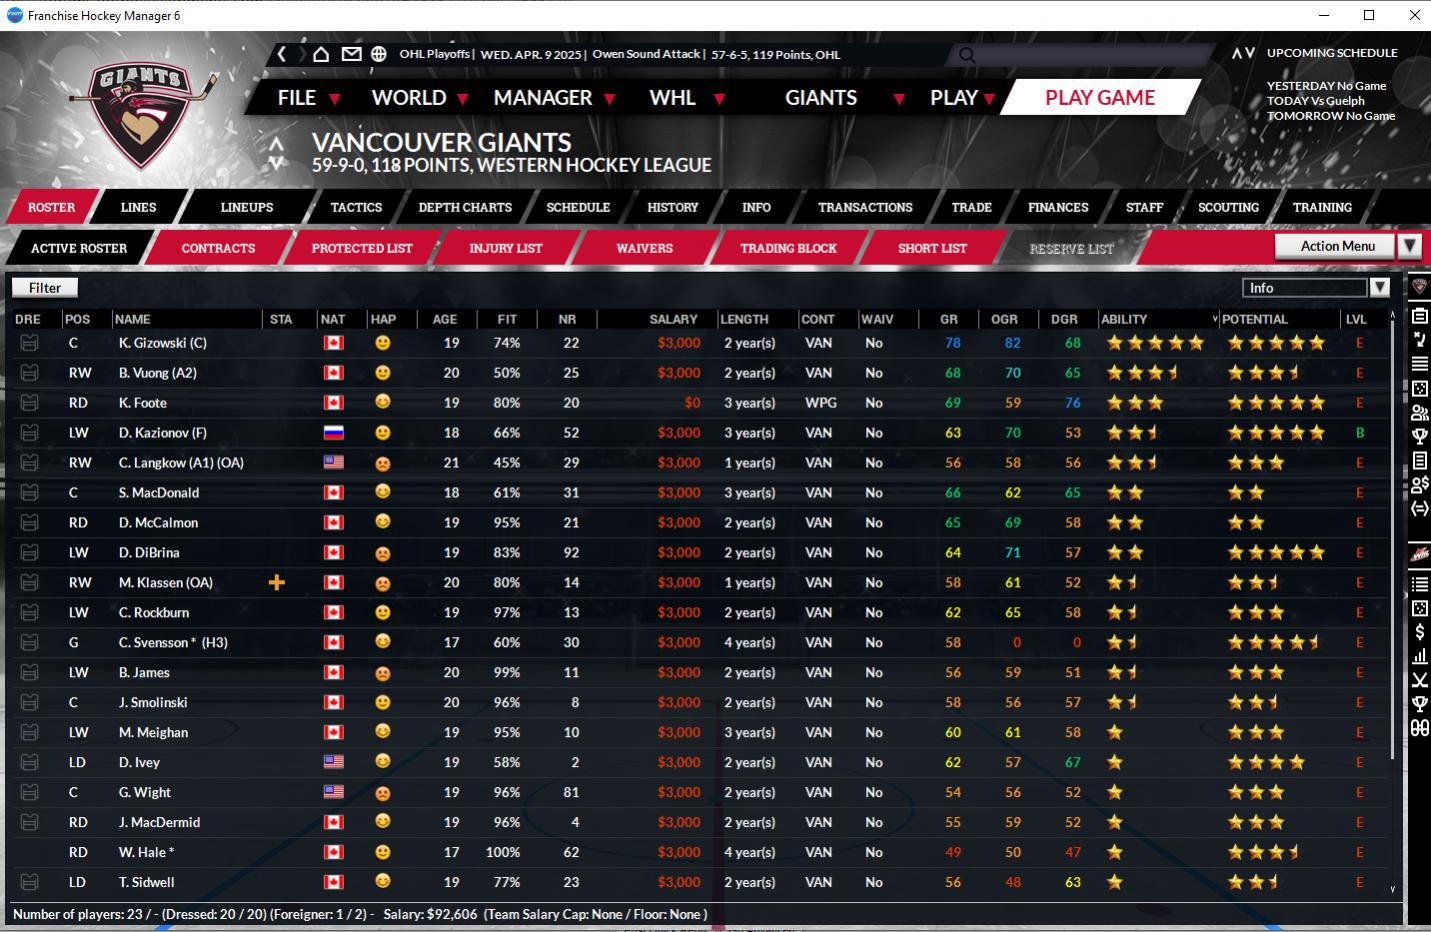Image resolution: width=1431 pixels, height=932 pixels.
Task: Click the Russian flag for D. Kazionov
Action: click(333, 433)
